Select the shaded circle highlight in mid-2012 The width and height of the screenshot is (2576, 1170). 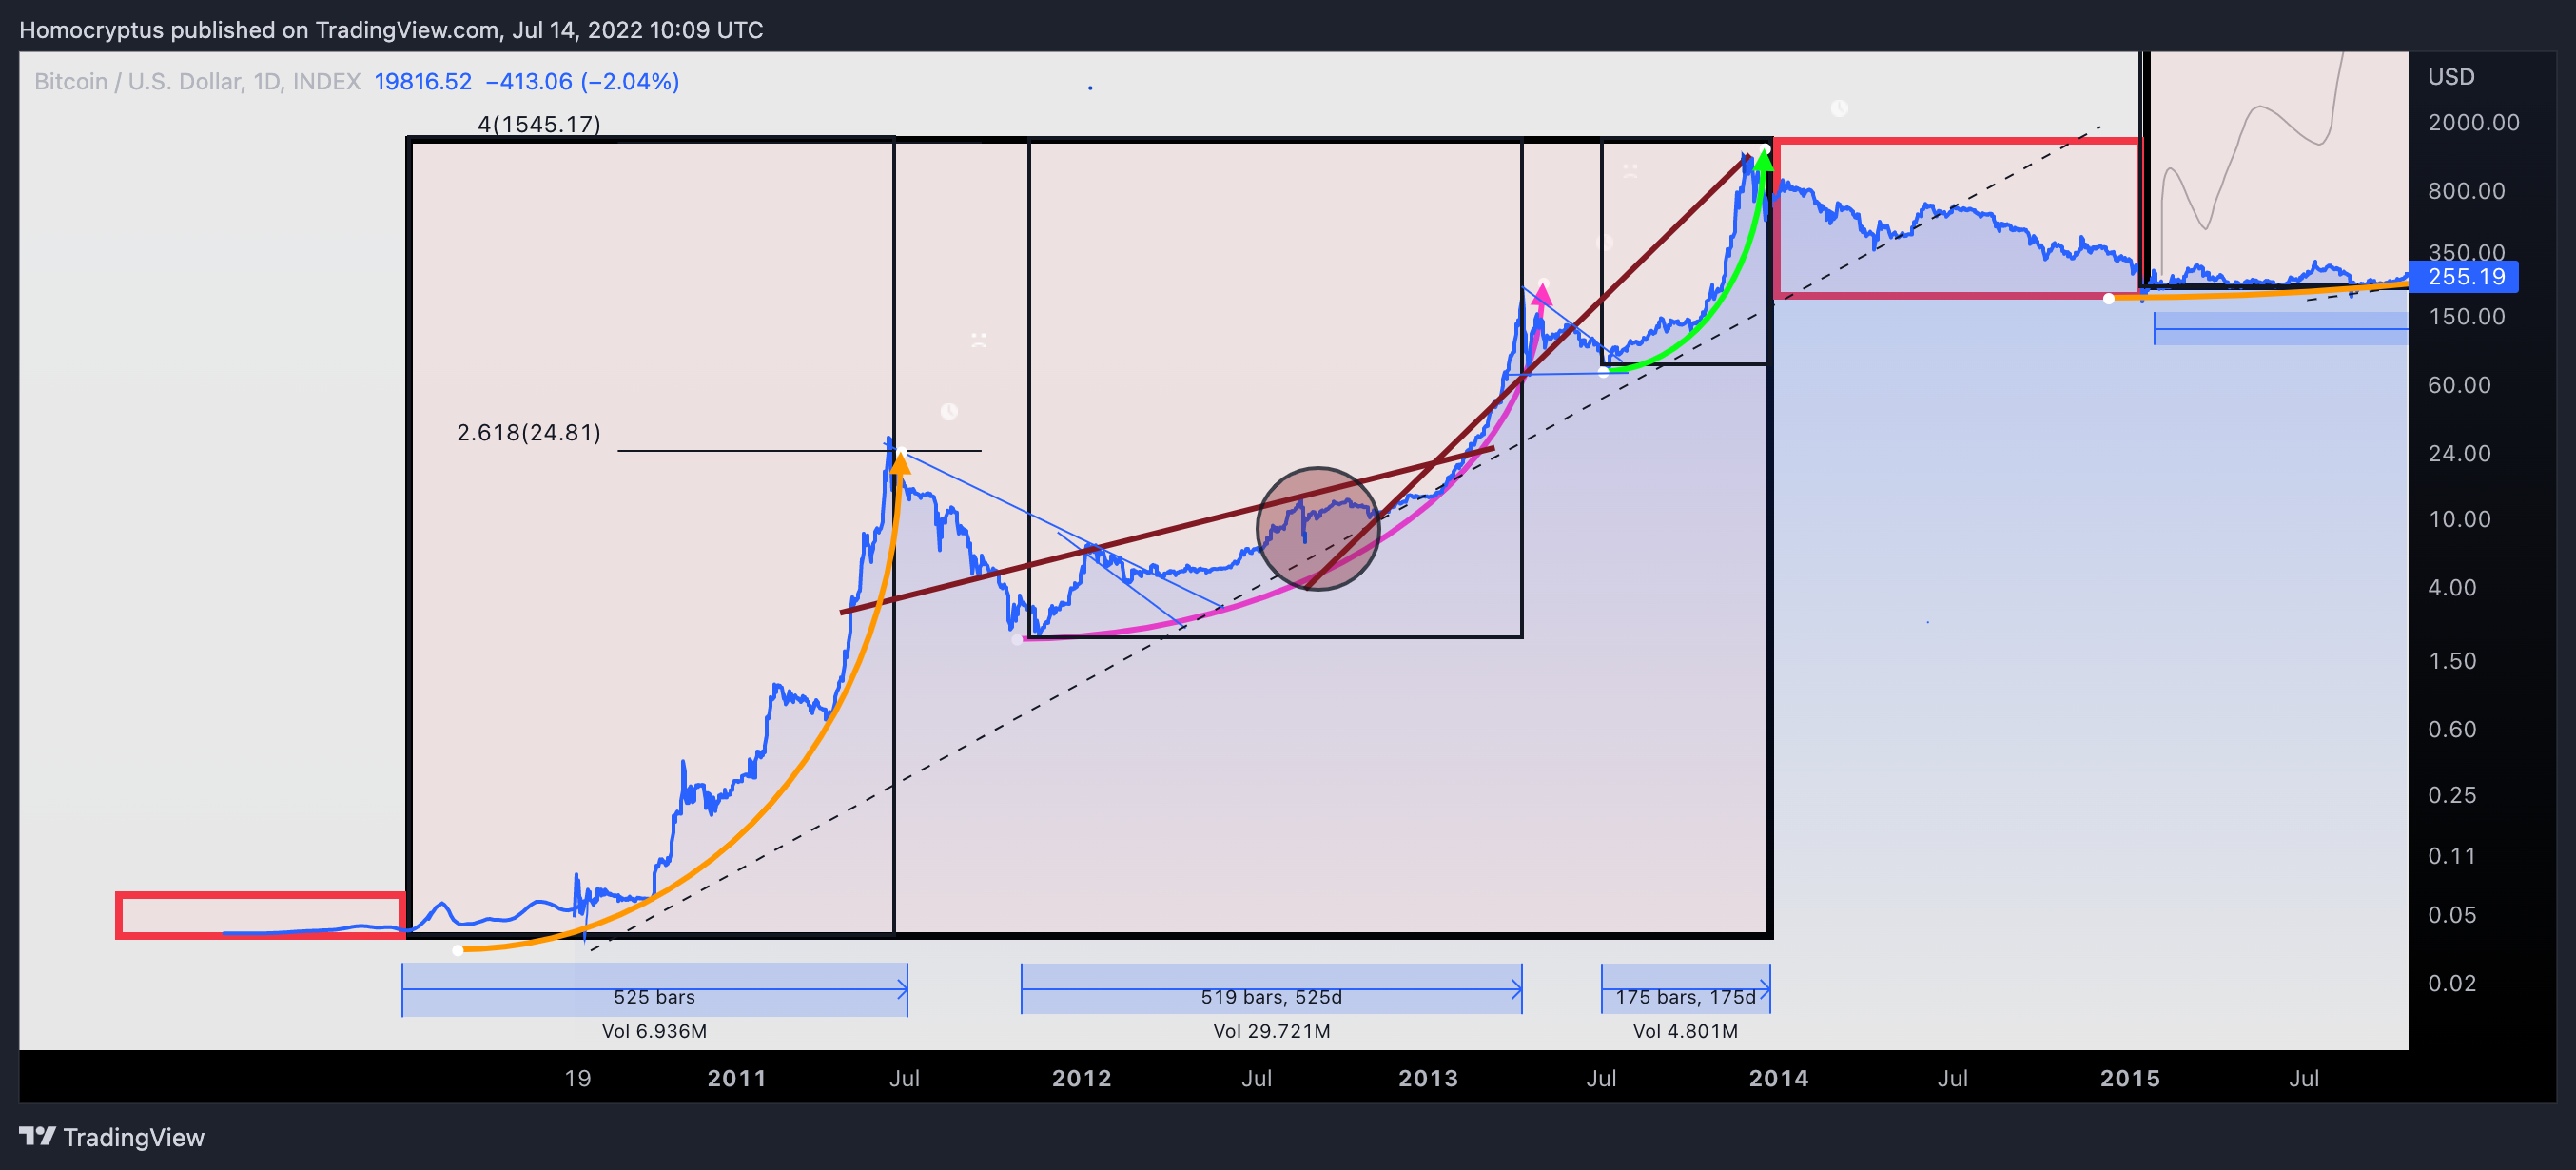[x=1318, y=529]
